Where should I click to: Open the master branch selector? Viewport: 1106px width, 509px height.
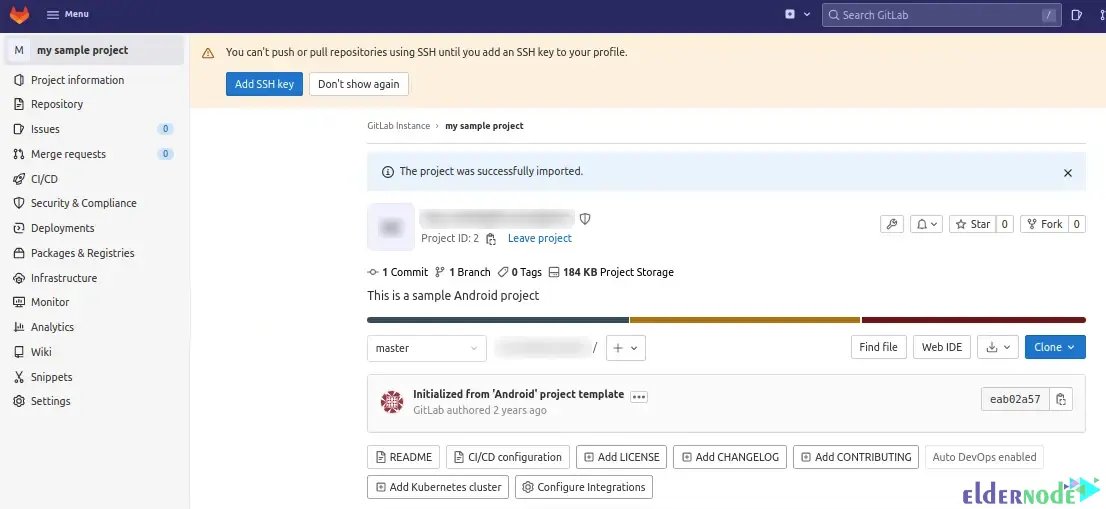point(426,348)
